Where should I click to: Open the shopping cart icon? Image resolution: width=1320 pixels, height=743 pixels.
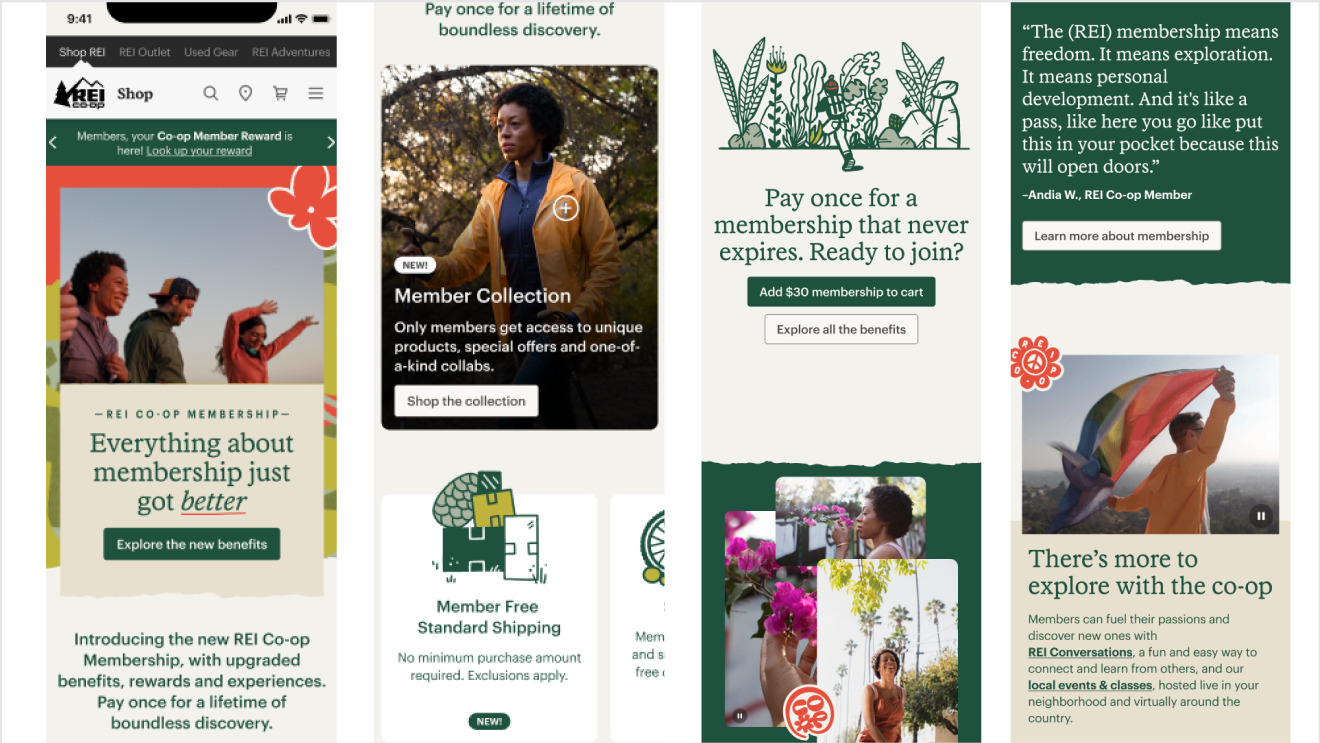click(280, 93)
